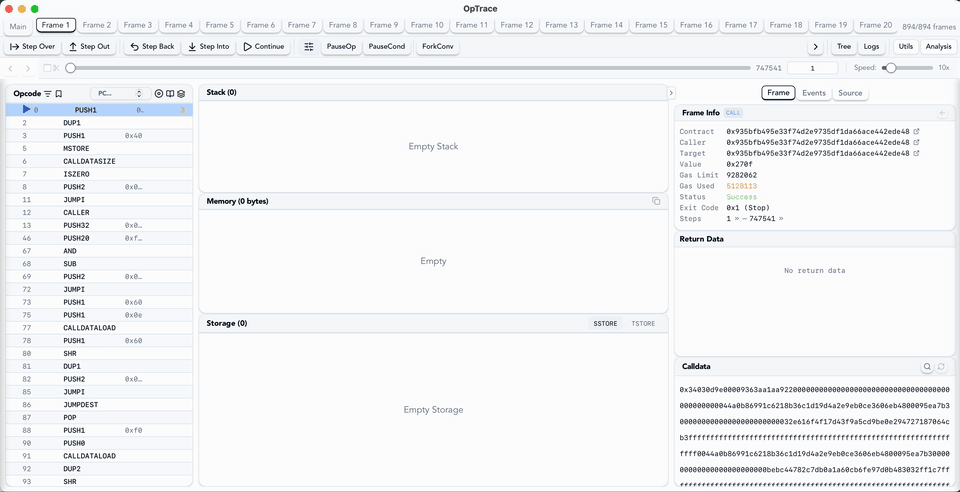
Task: Open the Contract address external link icon
Action: (x=917, y=131)
